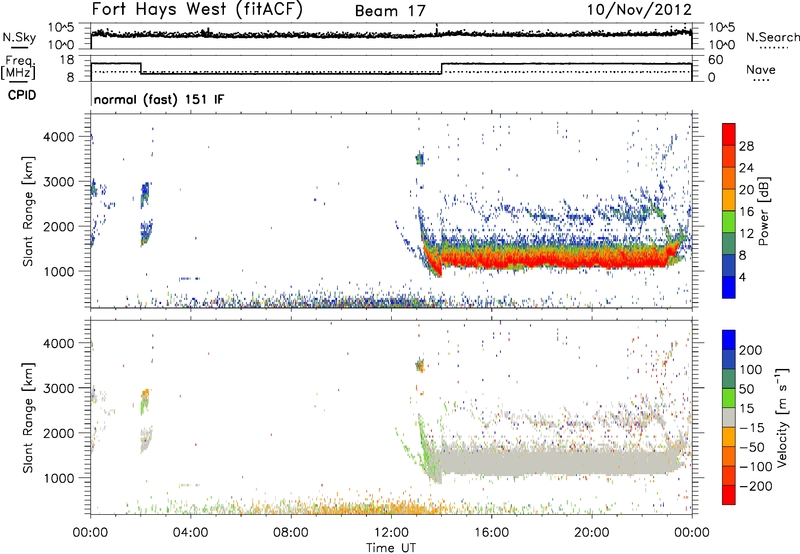This screenshot has width=800, height=554.
Task: Click the red bottom segment of Velocity colorbar
Action: pyautogui.click(x=729, y=495)
